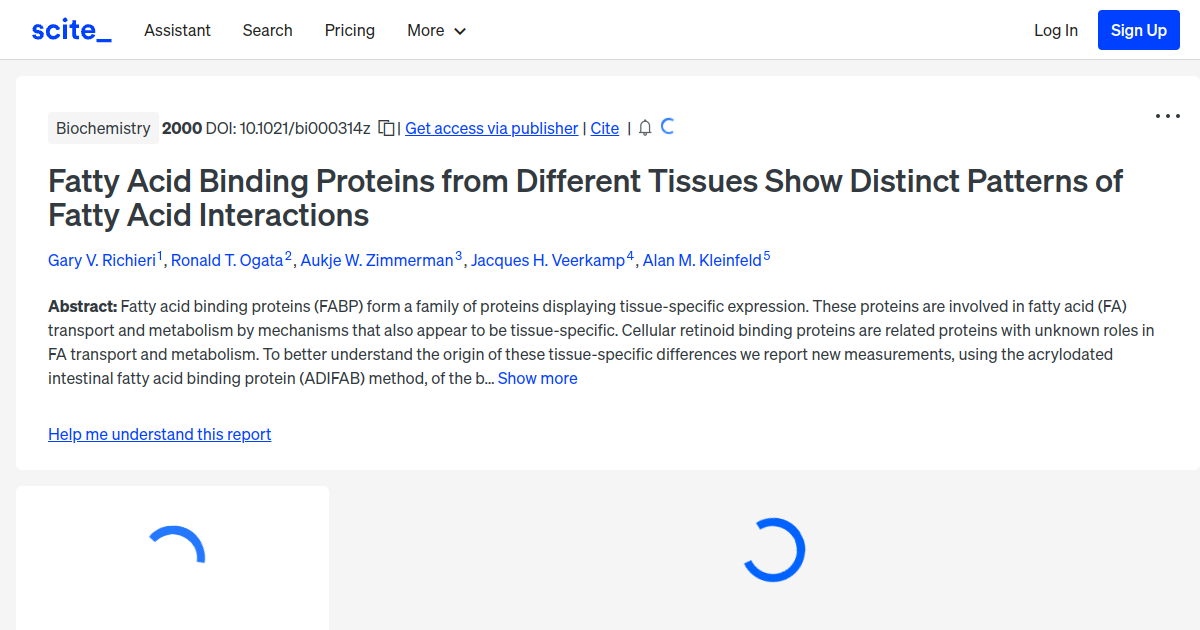This screenshot has width=1200, height=630.
Task: Expand the abstract with Show more
Action: tap(537, 378)
